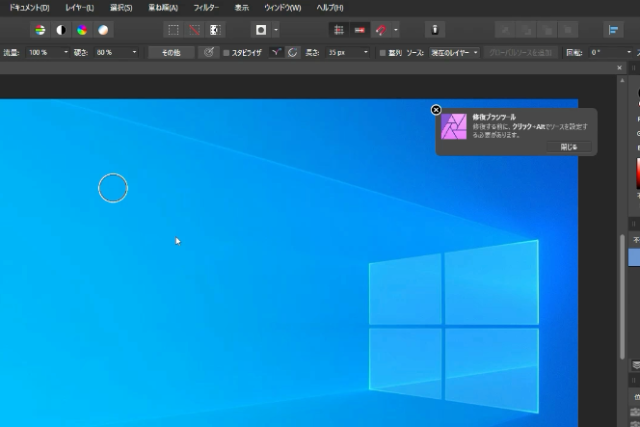
Task: Expand the Quick Mask options arrow
Action: [276, 30]
